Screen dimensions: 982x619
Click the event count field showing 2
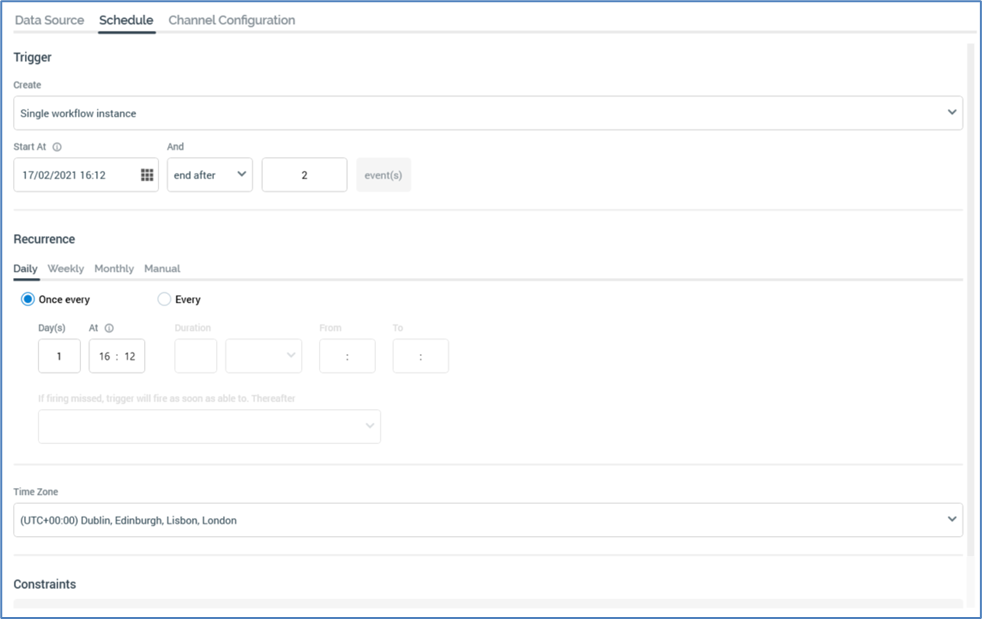click(x=304, y=175)
